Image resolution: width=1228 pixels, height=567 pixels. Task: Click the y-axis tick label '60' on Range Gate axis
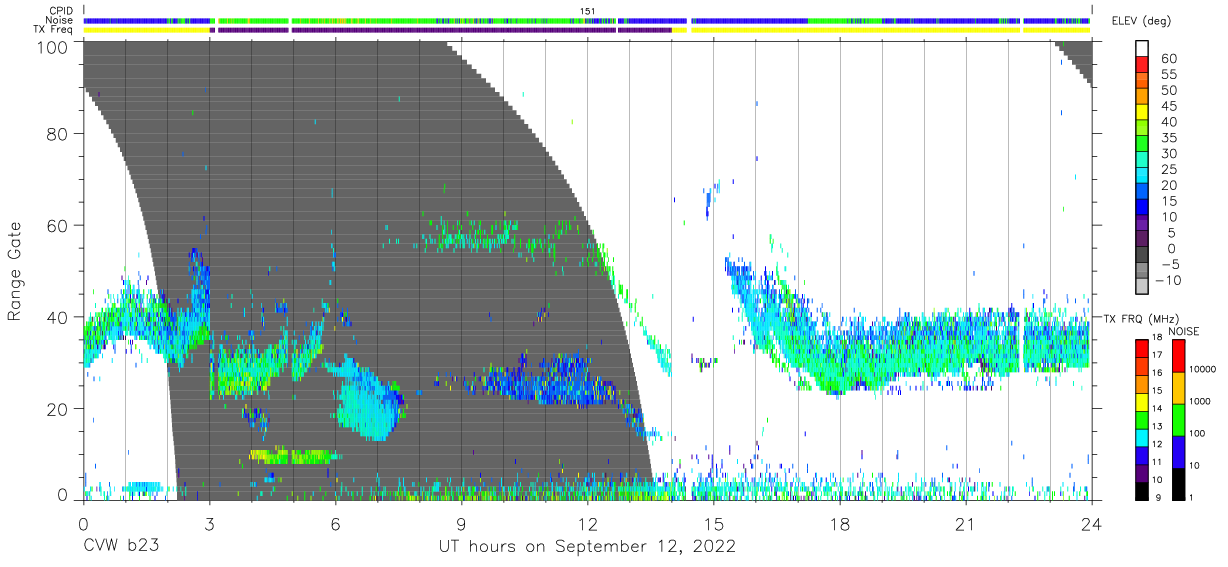[57, 225]
